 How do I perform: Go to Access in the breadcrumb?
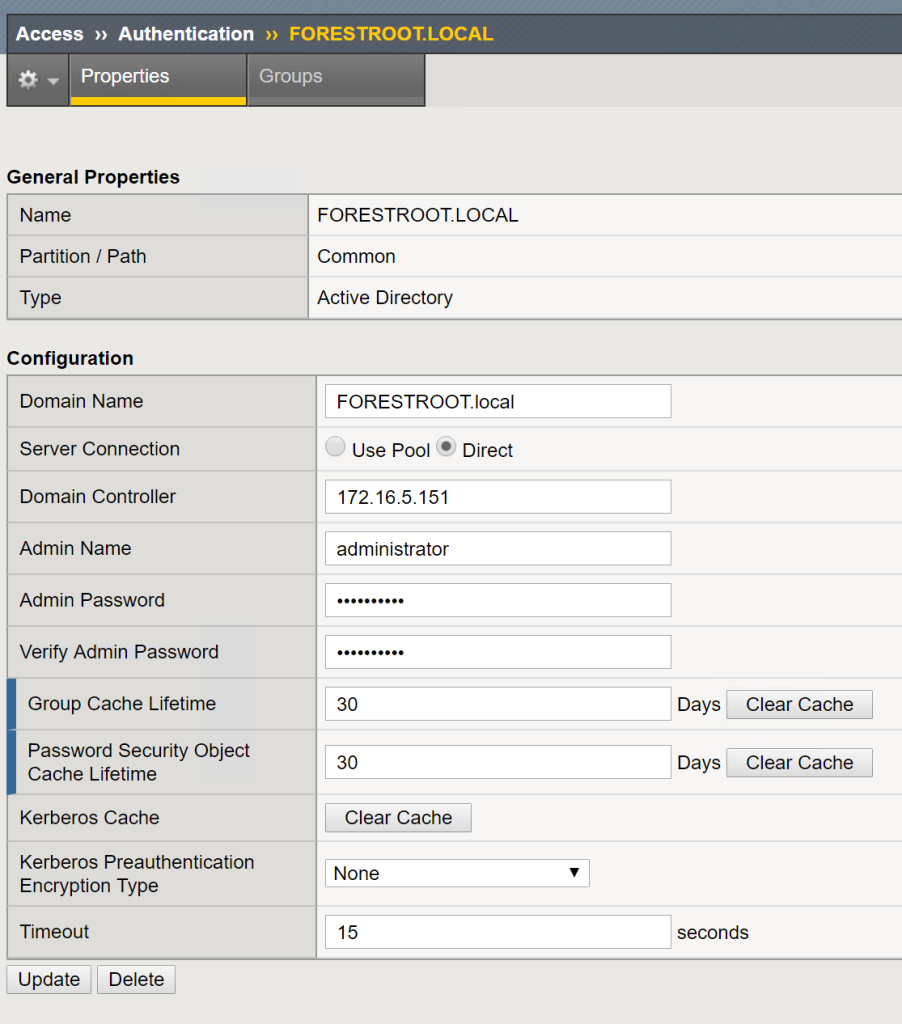(x=50, y=34)
